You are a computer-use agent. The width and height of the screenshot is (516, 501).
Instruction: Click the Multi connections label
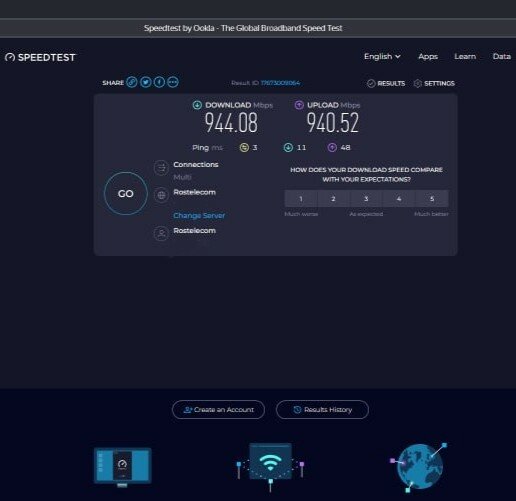pos(182,177)
